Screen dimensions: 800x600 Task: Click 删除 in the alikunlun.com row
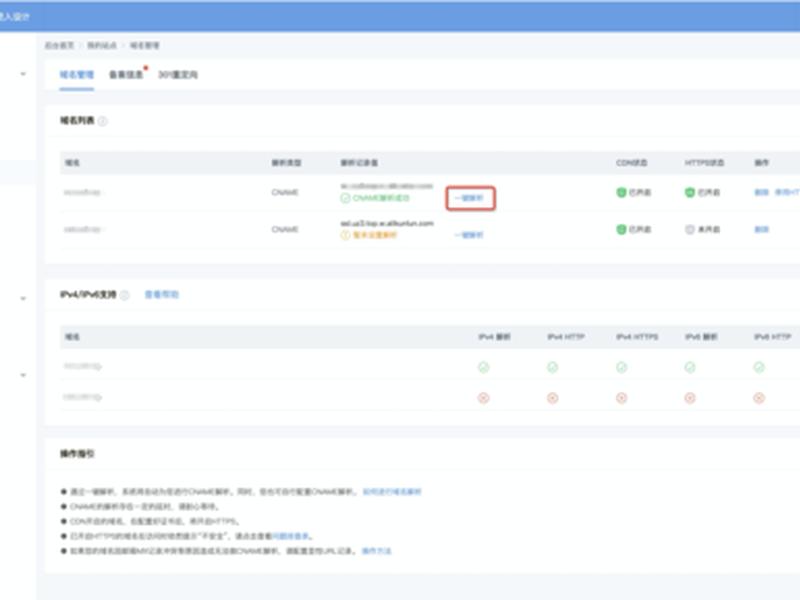point(762,229)
